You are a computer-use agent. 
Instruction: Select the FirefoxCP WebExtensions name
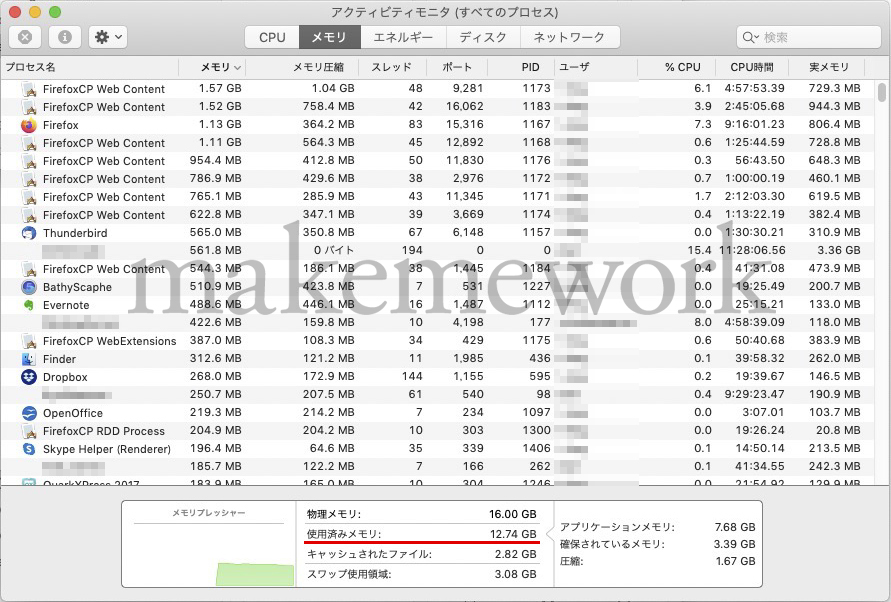tap(110, 341)
